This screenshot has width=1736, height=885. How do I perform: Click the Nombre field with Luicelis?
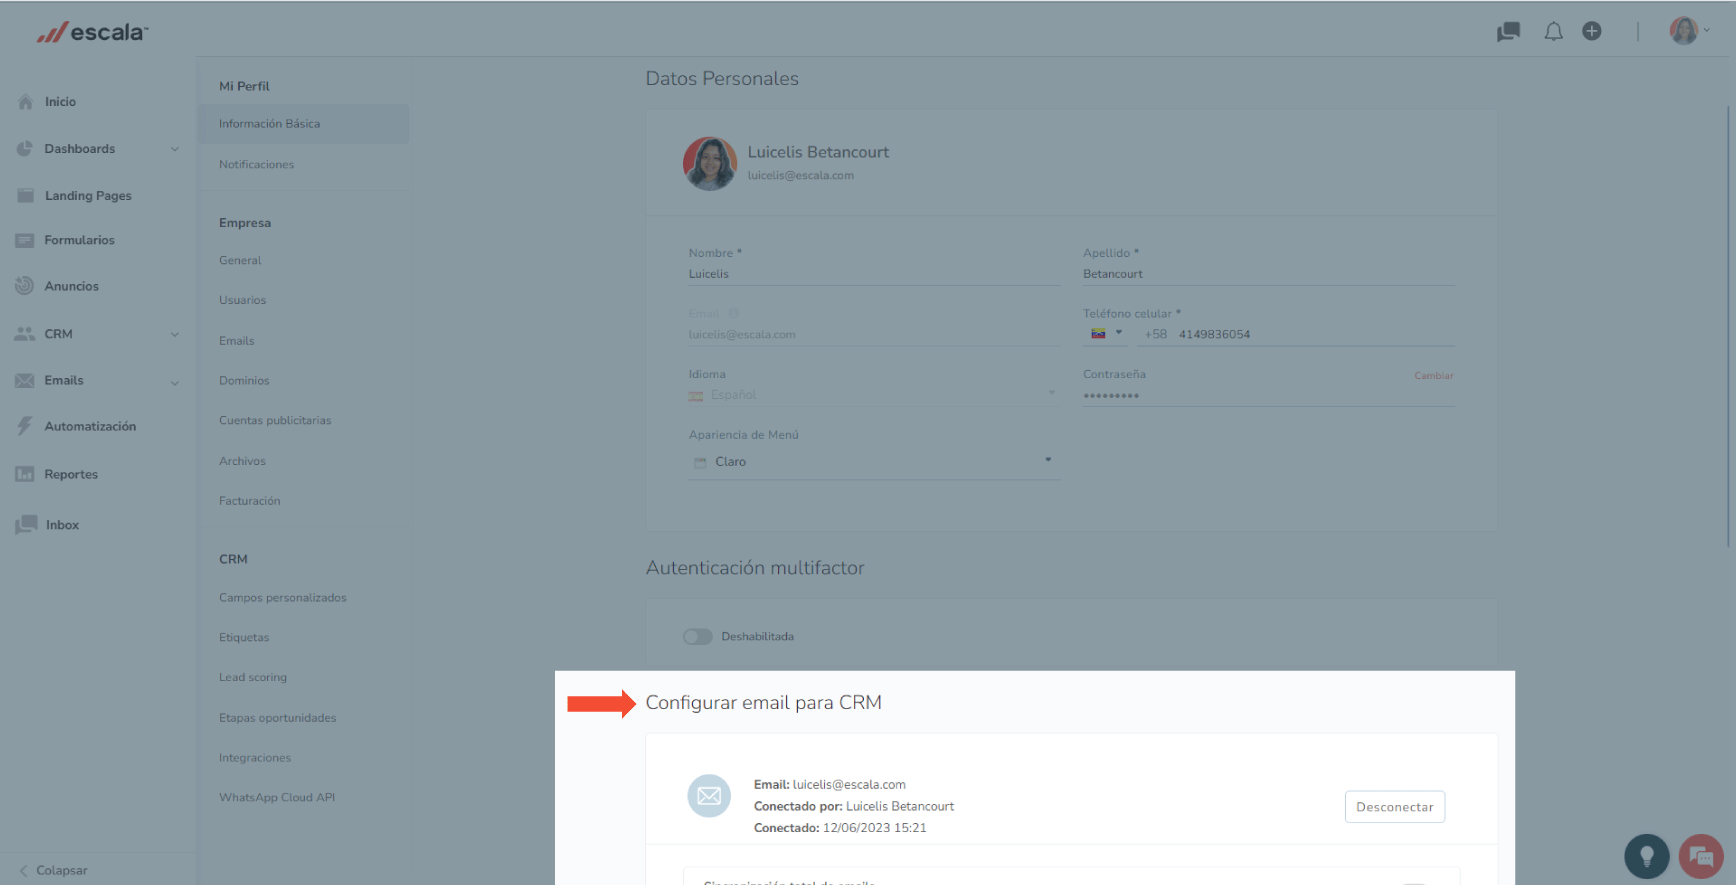pos(873,274)
